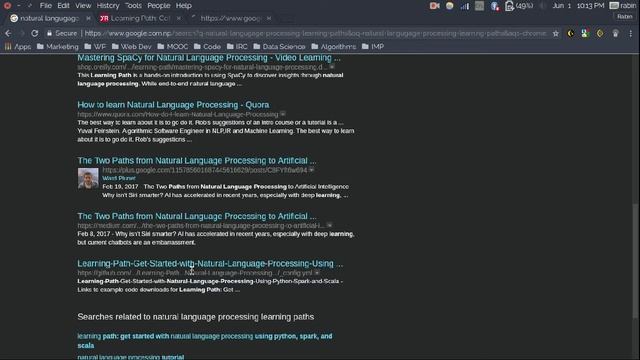Open the MOOC bookmark folder

point(173,47)
